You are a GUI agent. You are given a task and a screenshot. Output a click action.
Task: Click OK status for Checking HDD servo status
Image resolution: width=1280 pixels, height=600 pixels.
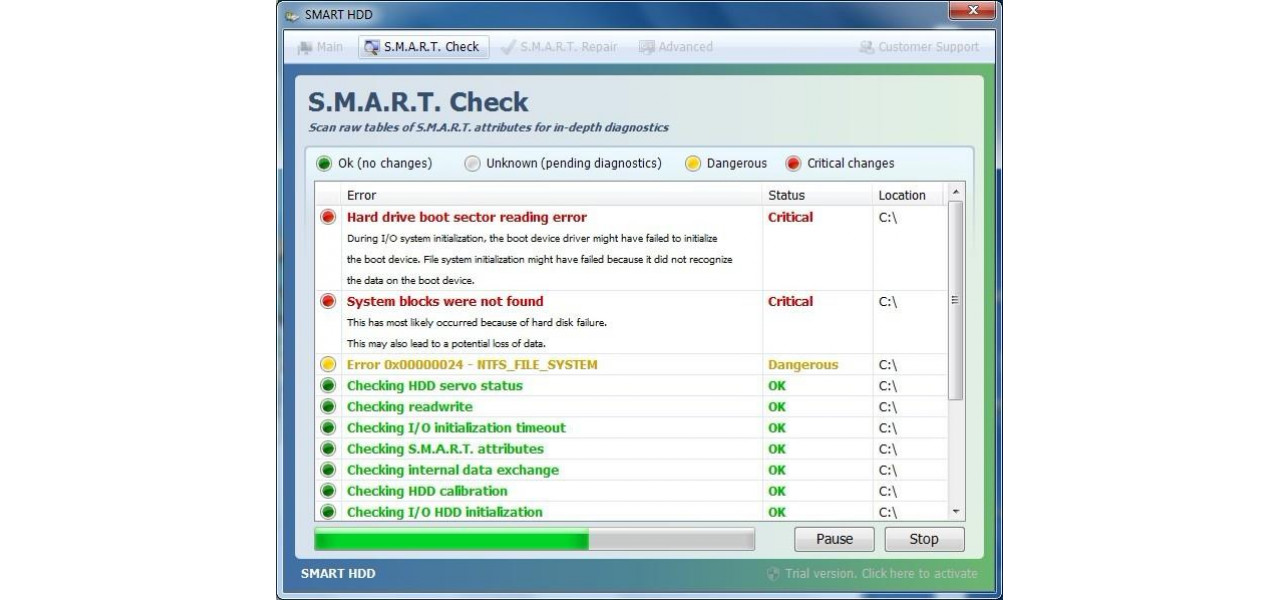tap(777, 386)
